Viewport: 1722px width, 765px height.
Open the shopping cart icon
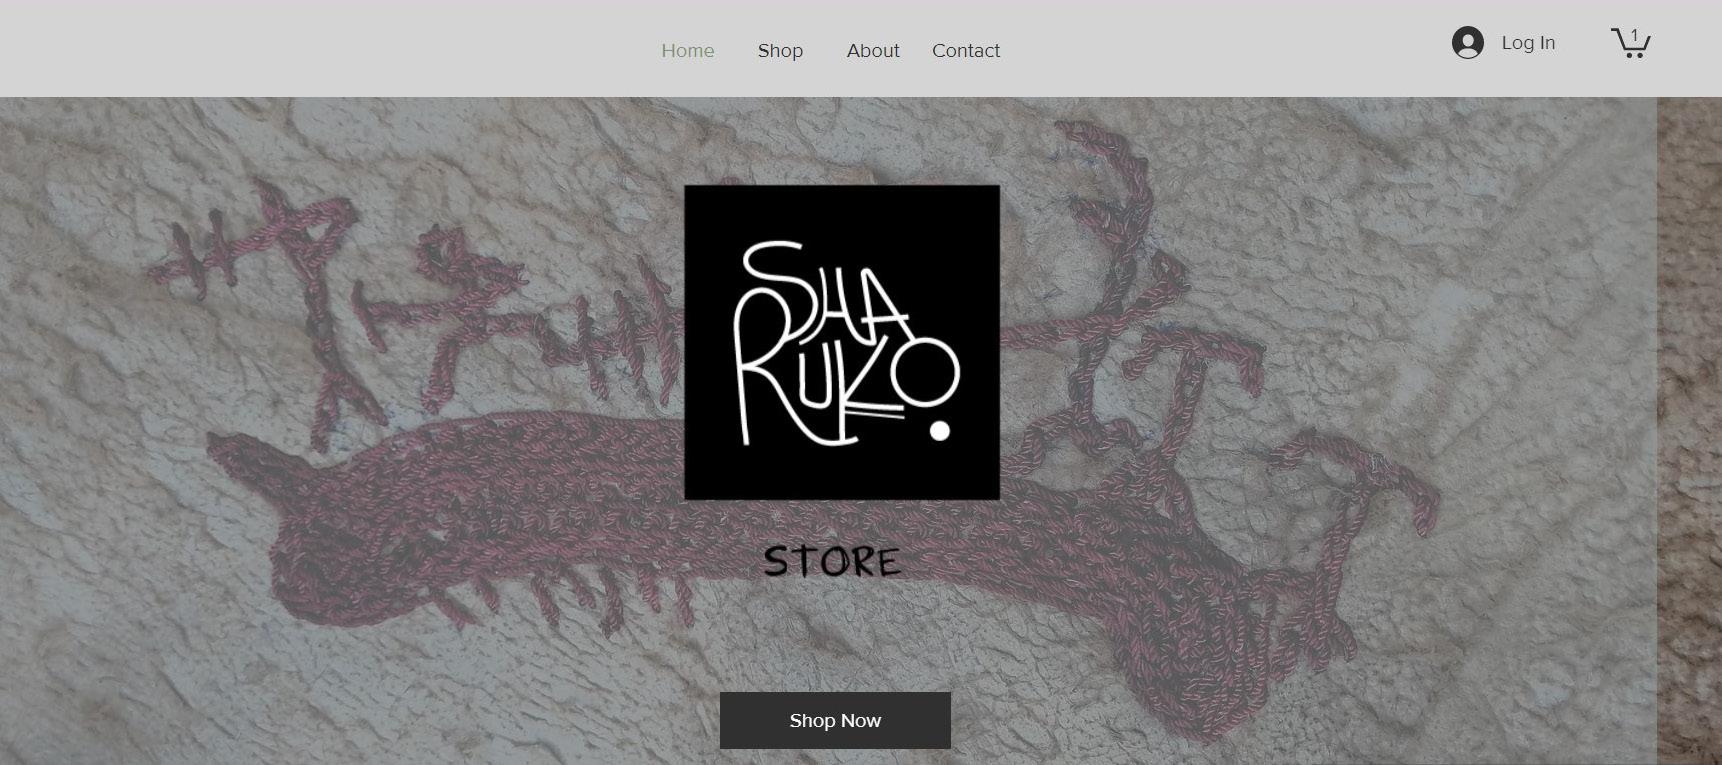pos(1630,42)
